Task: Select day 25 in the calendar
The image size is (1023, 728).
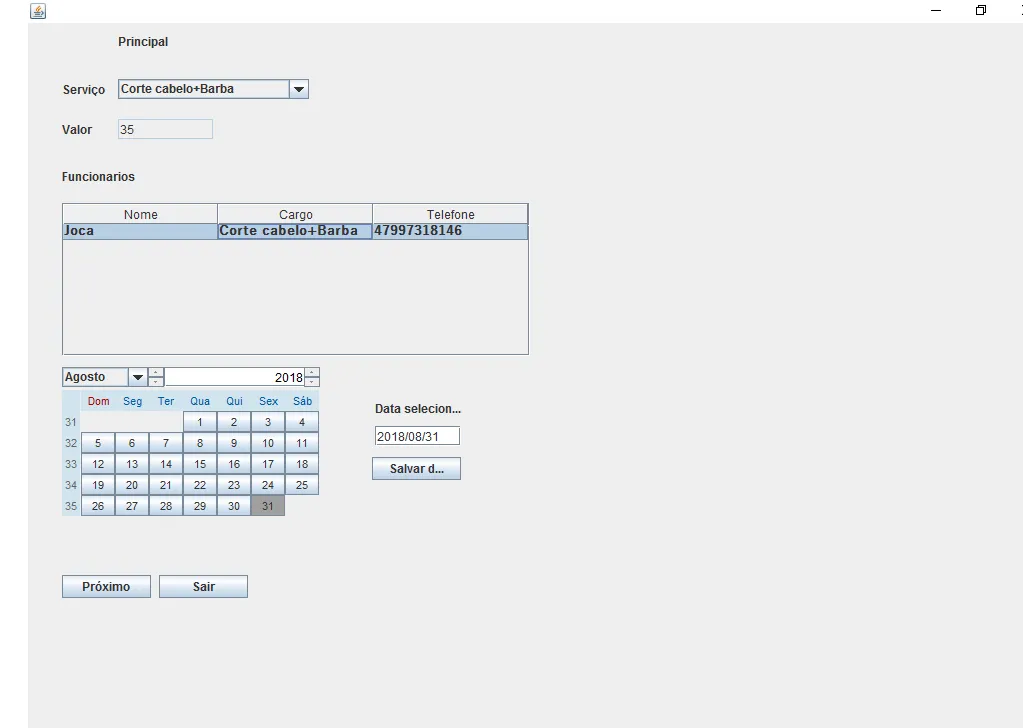Action: (301, 485)
